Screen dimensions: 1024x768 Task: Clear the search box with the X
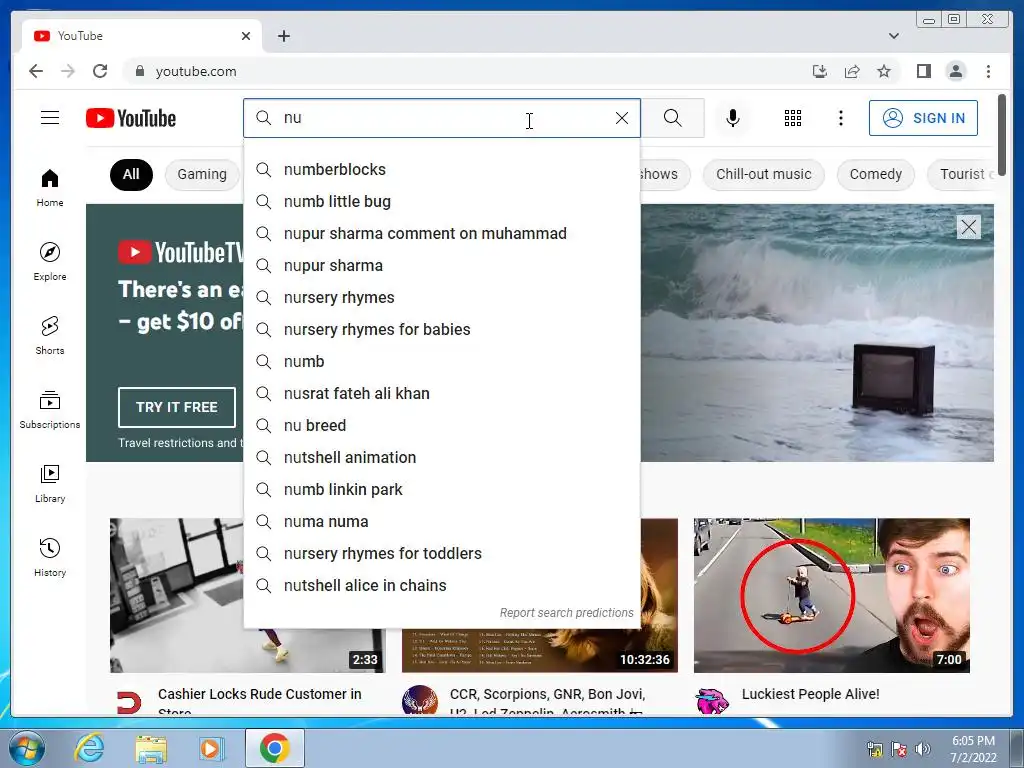[x=622, y=118]
